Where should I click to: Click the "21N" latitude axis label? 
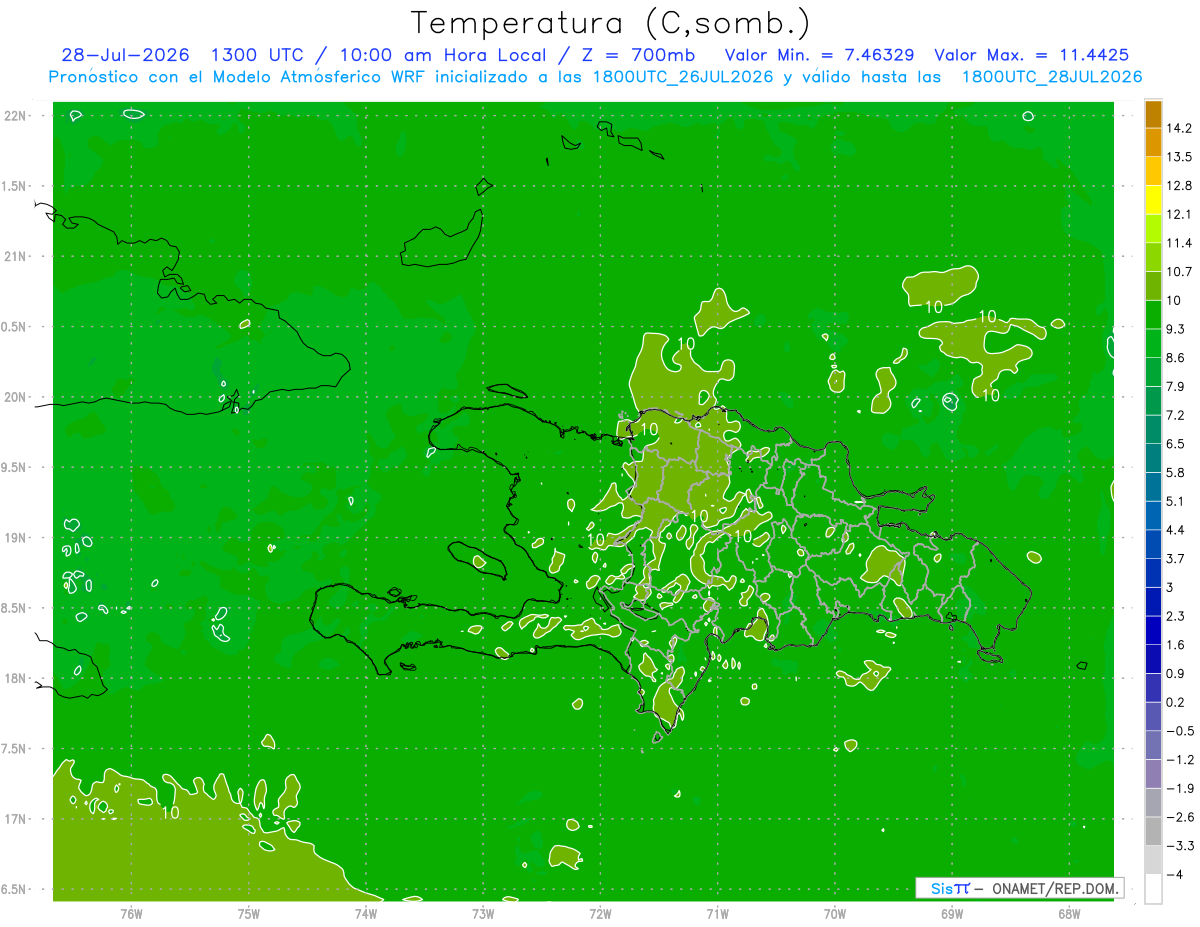coord(15,256)
